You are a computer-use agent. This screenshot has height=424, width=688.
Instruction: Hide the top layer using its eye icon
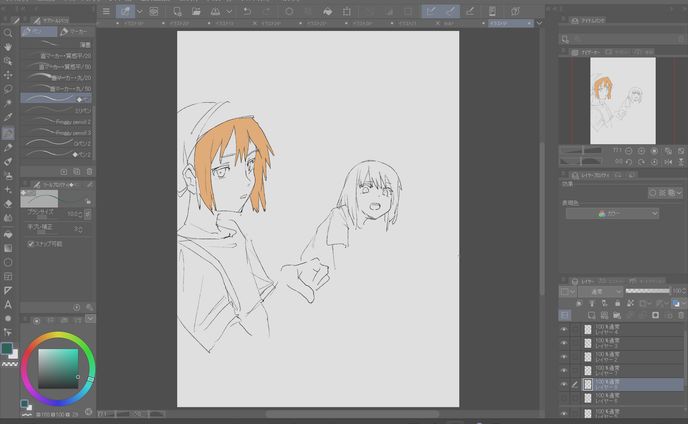564,329
